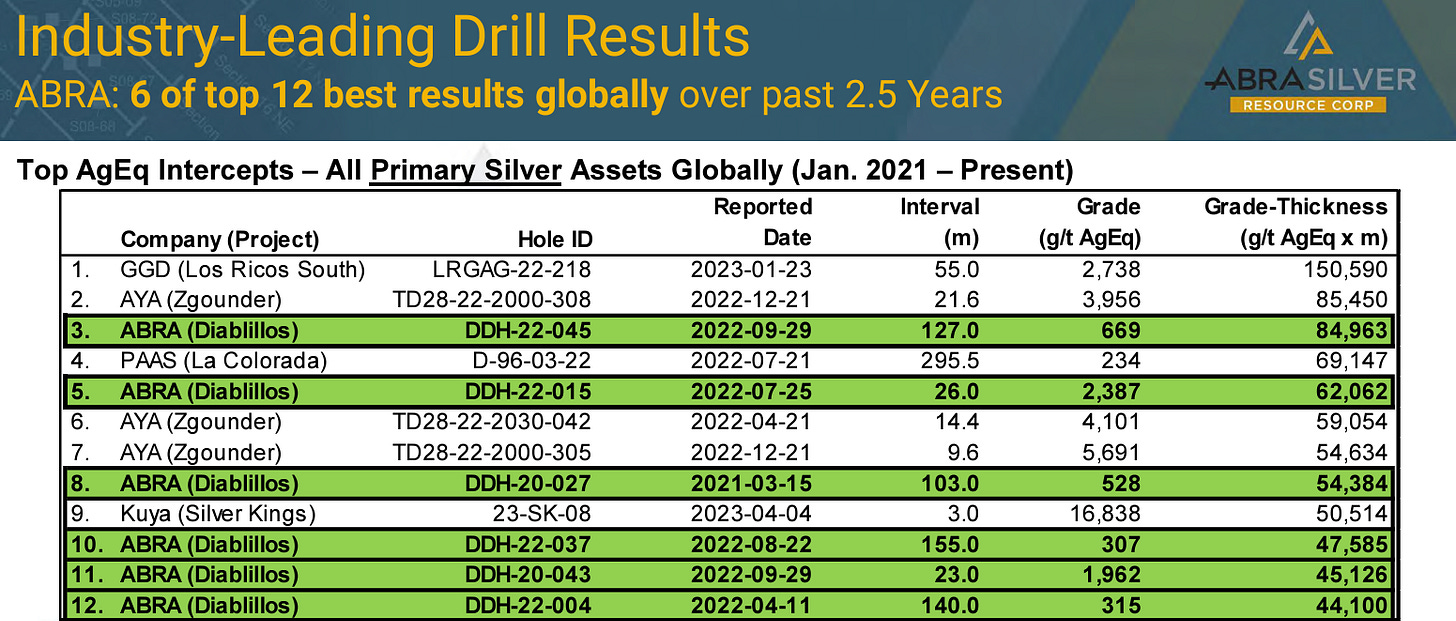
Task: Click reported date 2022-04-21
Action: point(750,420)
